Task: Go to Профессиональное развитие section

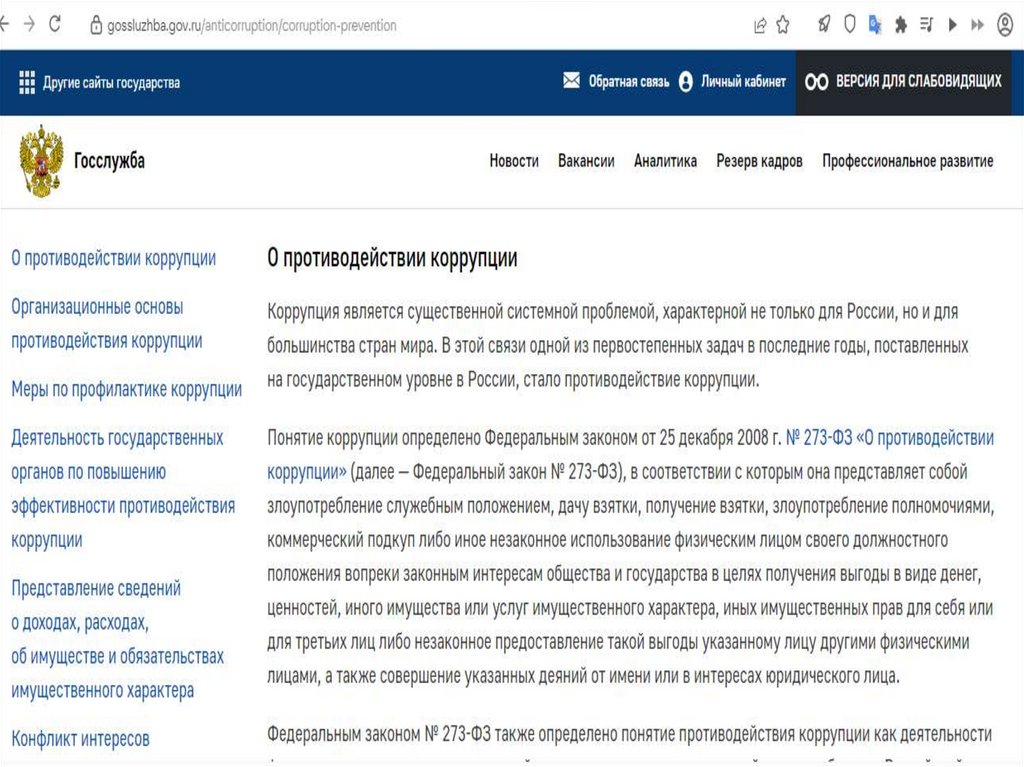Action: pyautogui.click(x=907, y=161)
